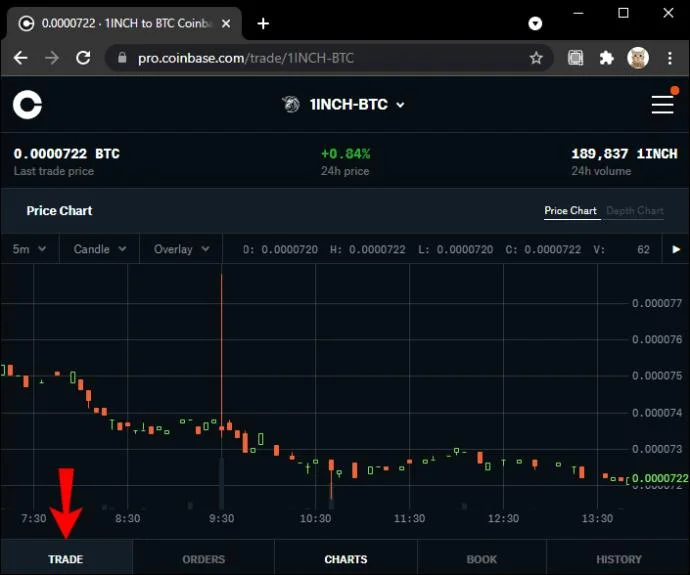Image resolution: width=690 pixels, height=575 pixels.
Task: Bookmark this page with the star icon
Action: point(536,58)
